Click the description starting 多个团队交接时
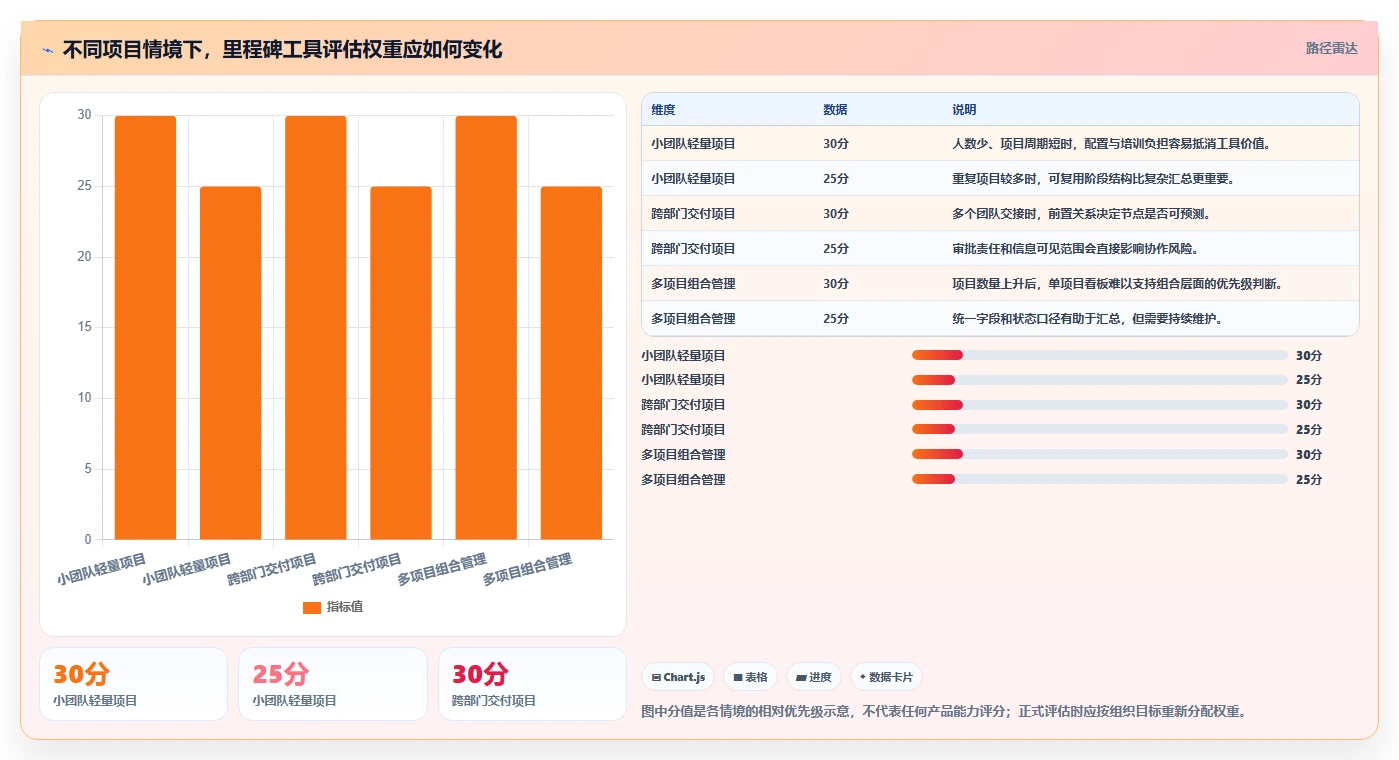Screen dimensions: 1399x760 pos(1082,214)
